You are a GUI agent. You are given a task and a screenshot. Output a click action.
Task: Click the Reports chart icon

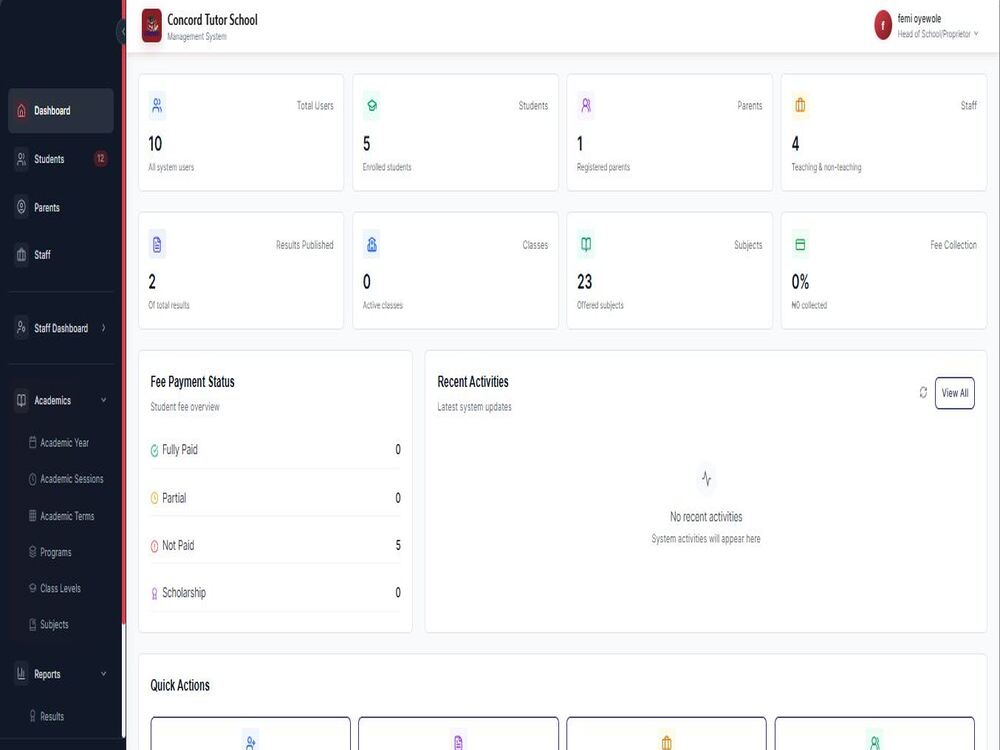click(21, 674)
